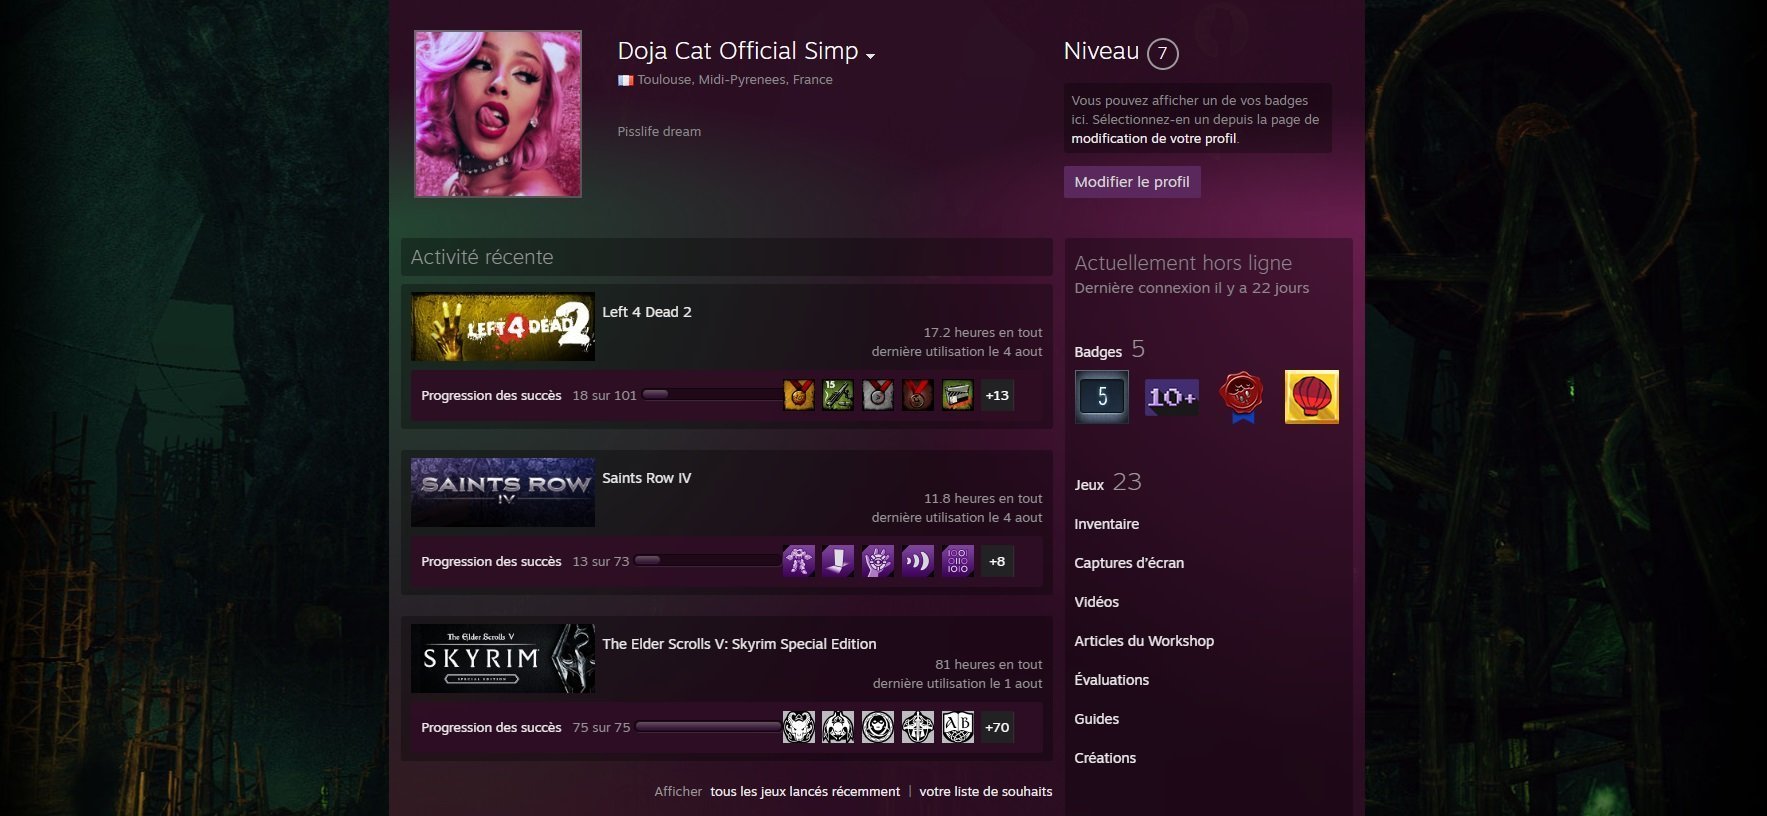The width and height of the screenshot is (1767, 816).
Task: Click fourth Skyrim achievement shield icon
Action: click(918, 727)
